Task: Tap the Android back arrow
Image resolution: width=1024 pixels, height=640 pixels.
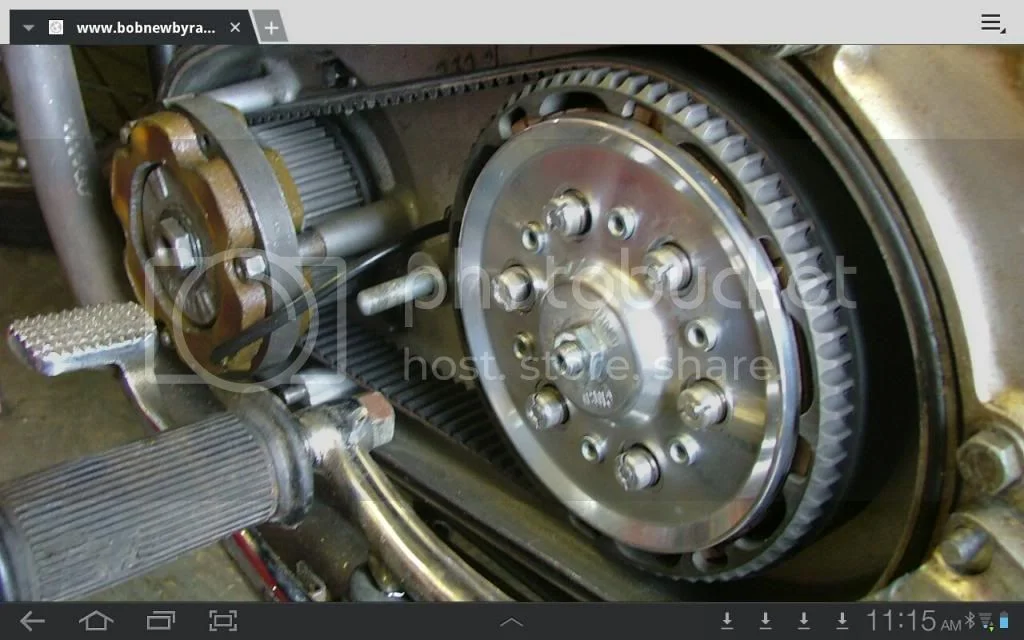Action: pos(32,621)
